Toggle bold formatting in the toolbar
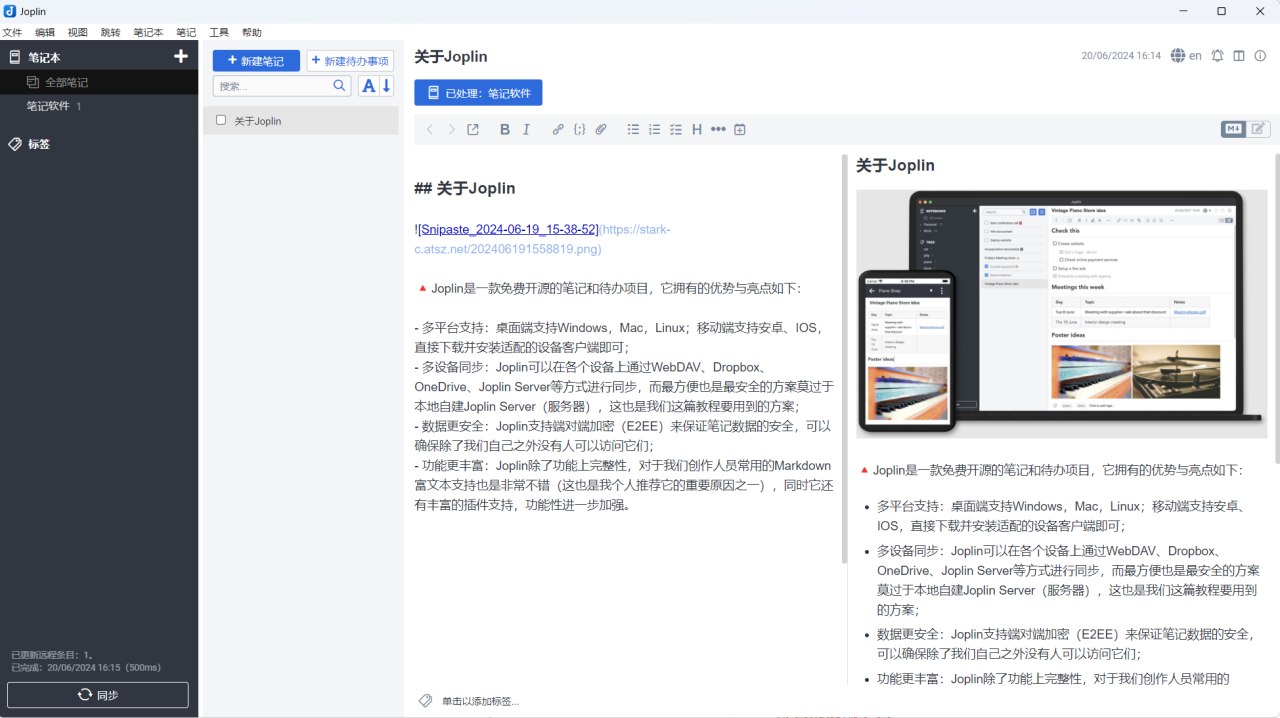Screen dimensions: 1280x718 [504, 129]
